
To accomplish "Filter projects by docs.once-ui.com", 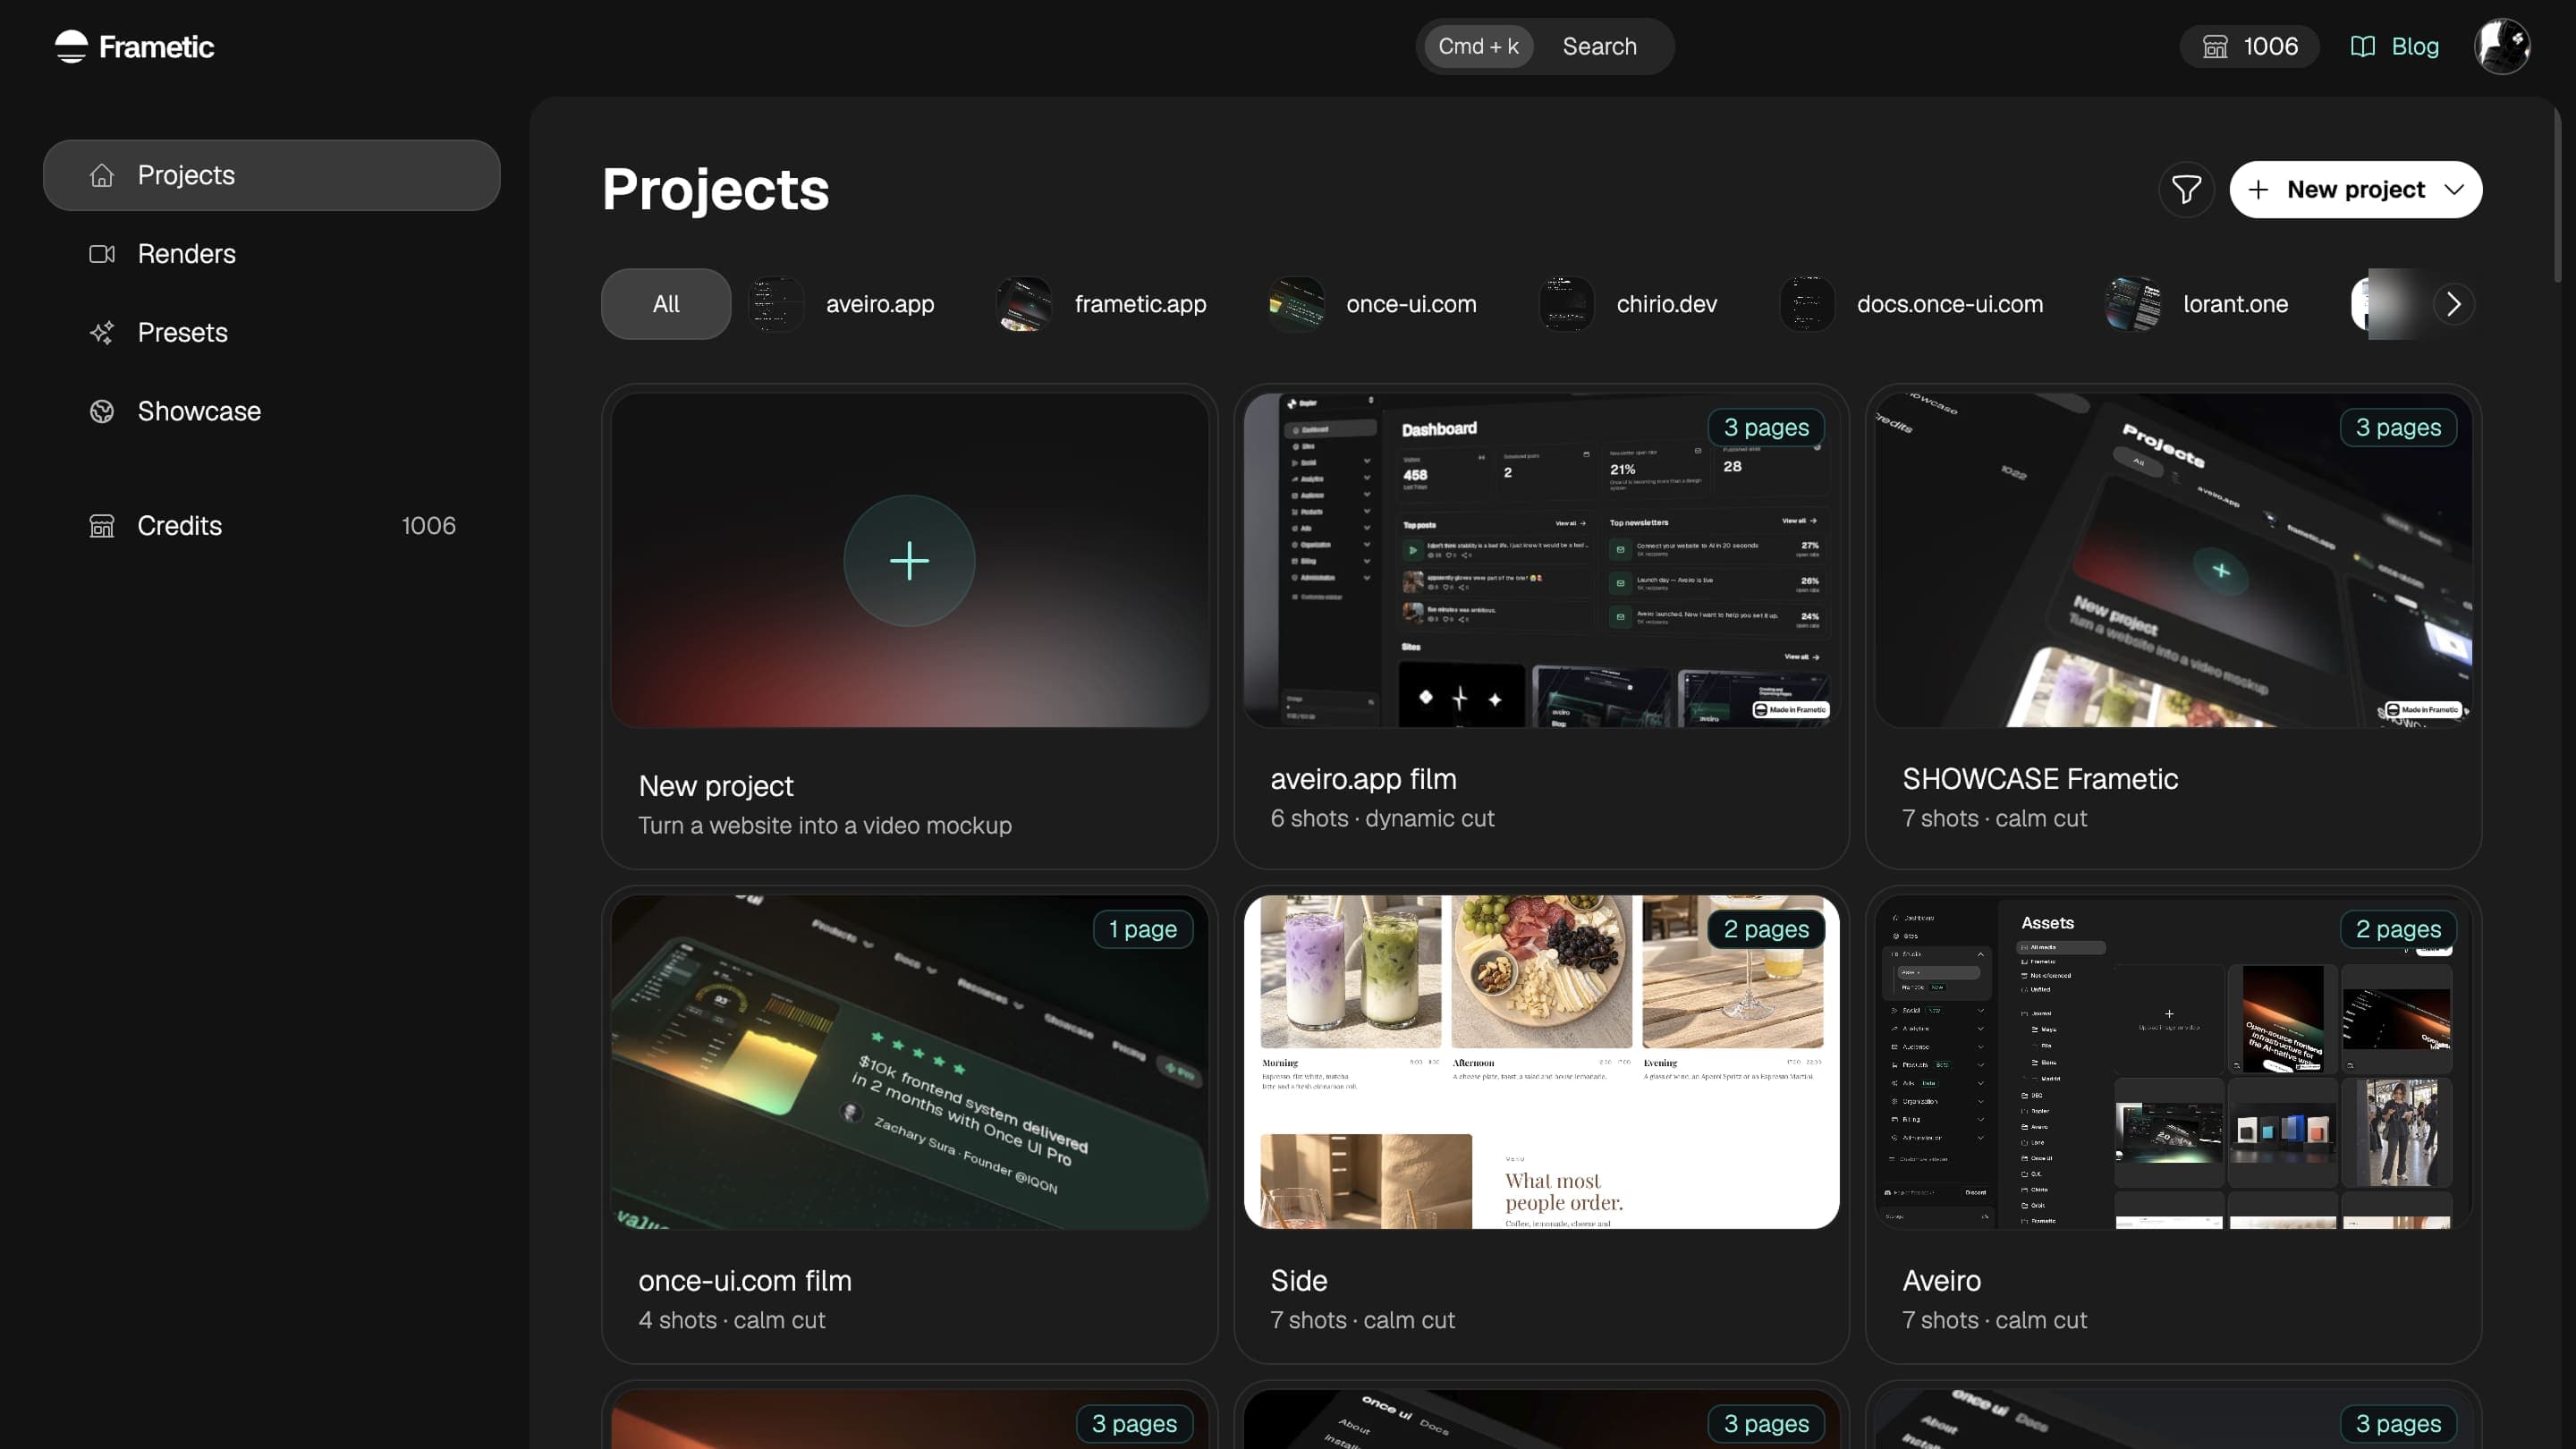I will [x=1912, y=304].
